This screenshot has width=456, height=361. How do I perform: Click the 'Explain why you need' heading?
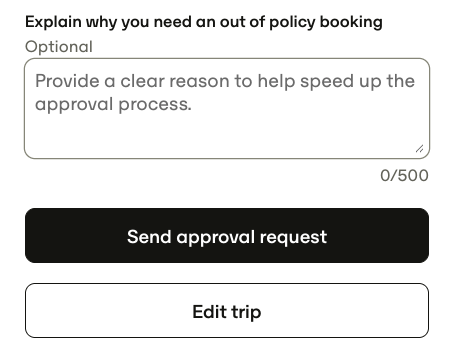204,23
